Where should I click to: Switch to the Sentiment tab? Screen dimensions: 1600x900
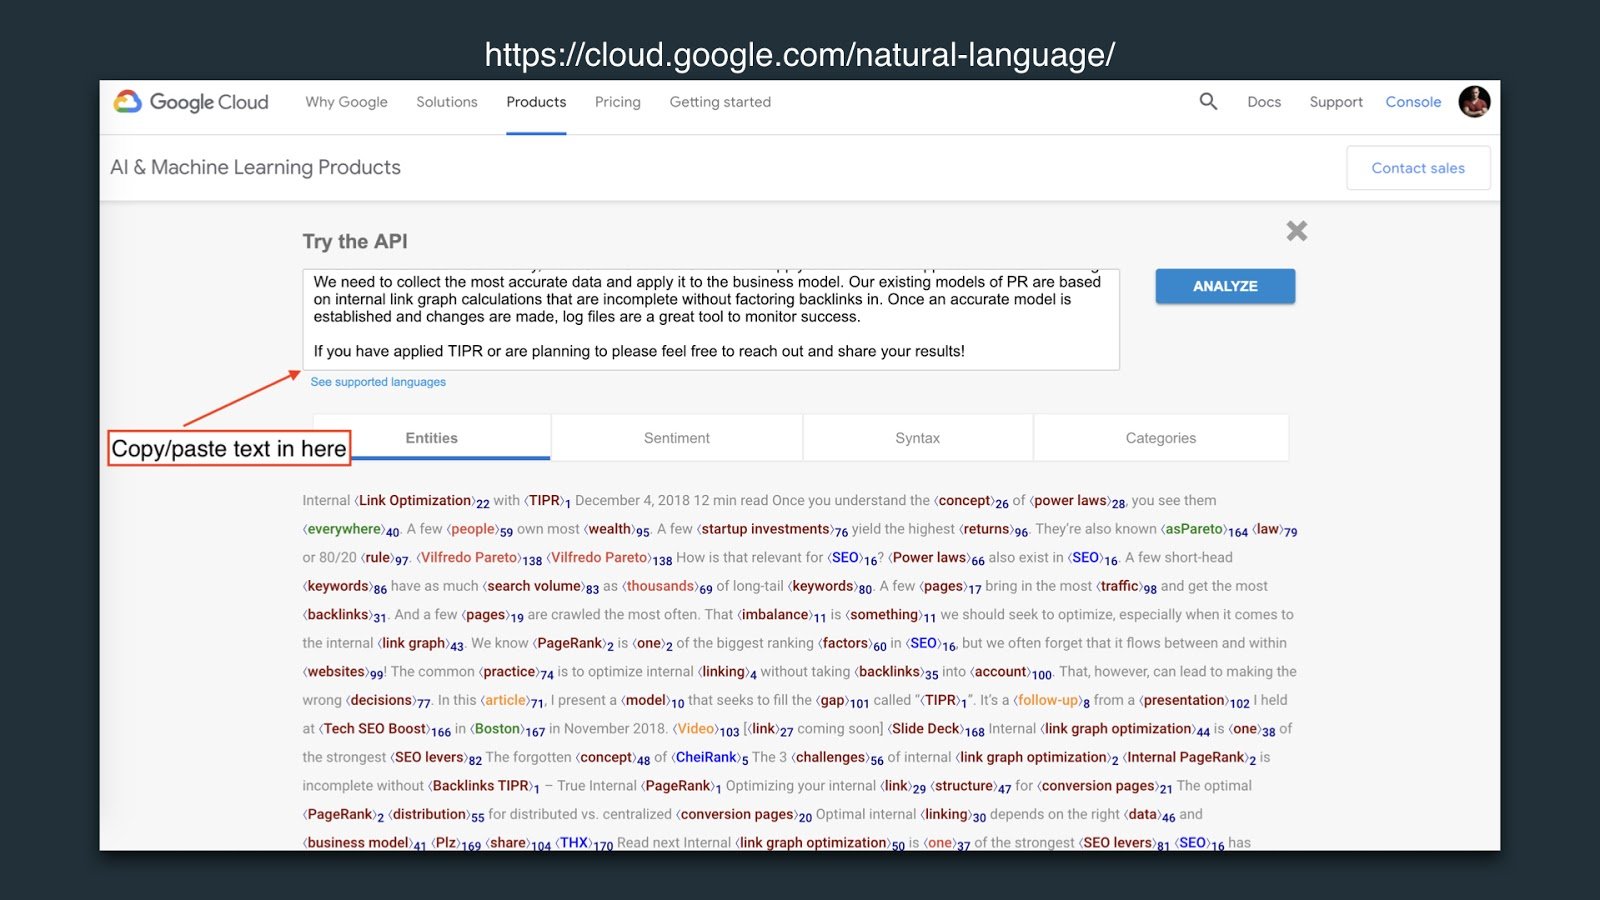pos(677,438)
